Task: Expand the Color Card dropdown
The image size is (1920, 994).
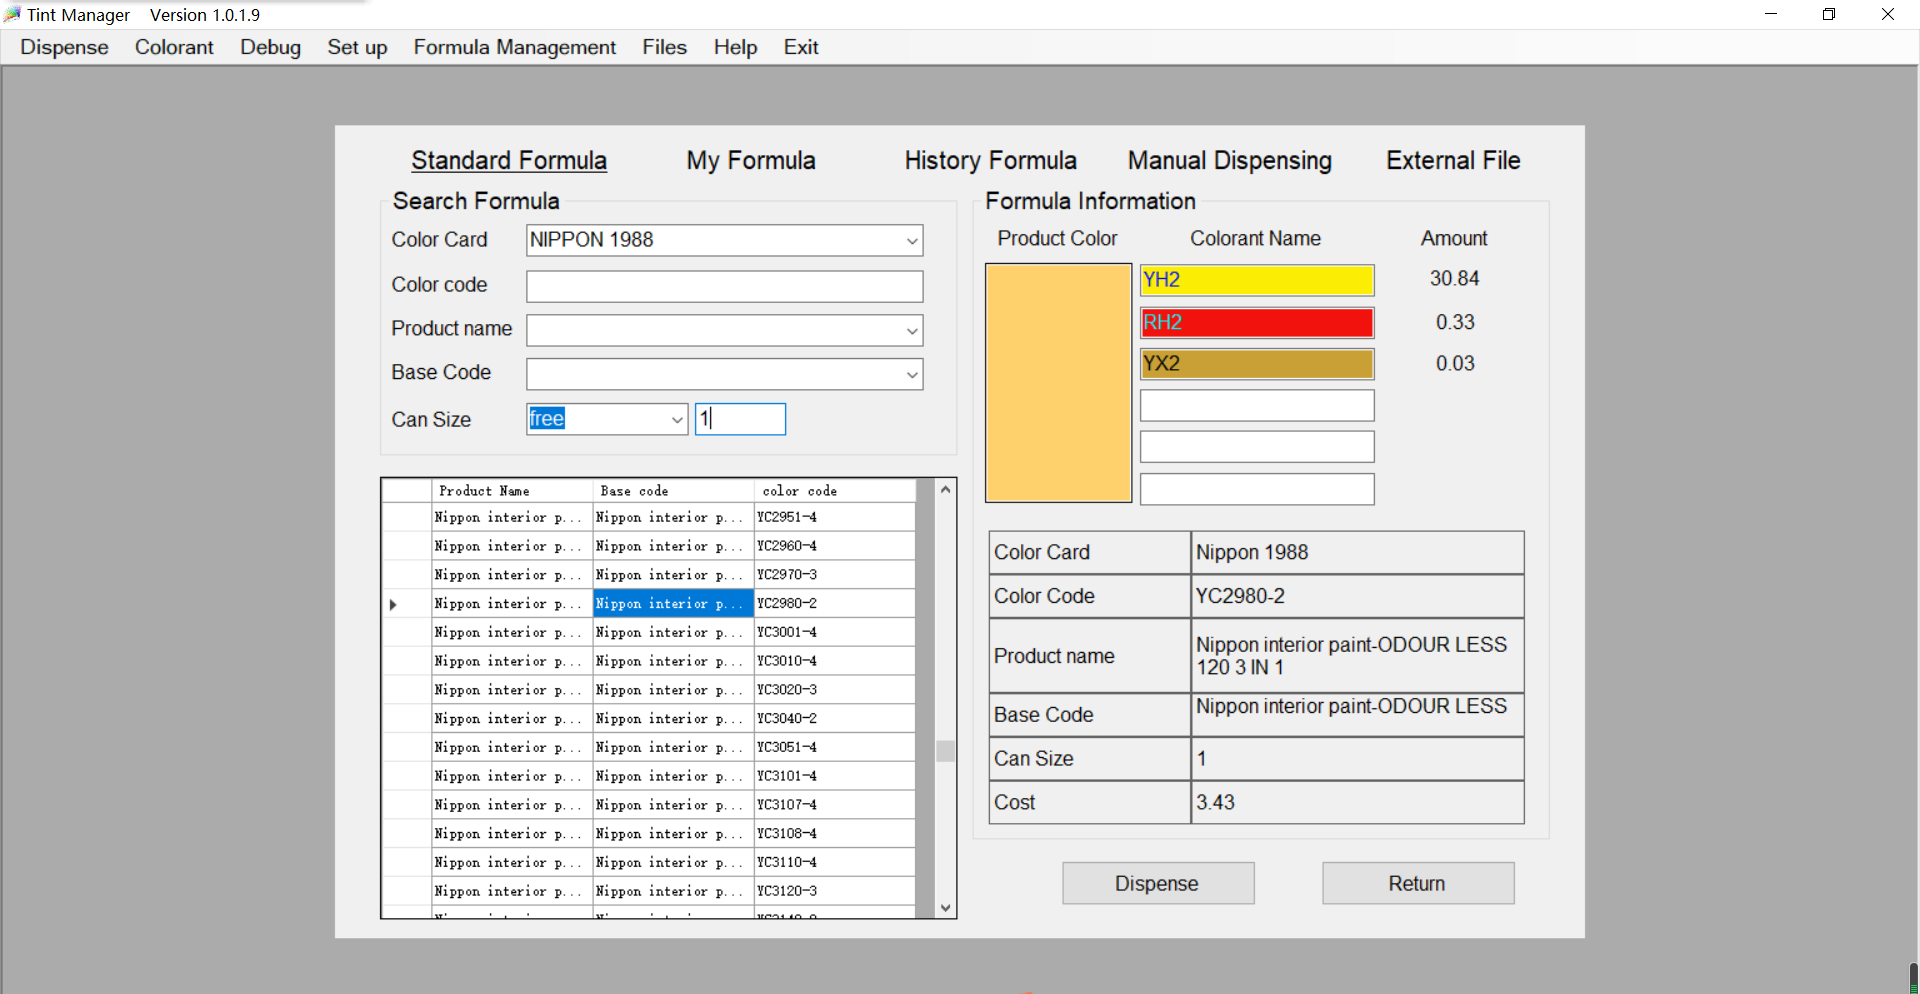Action: tap(911, 241)
